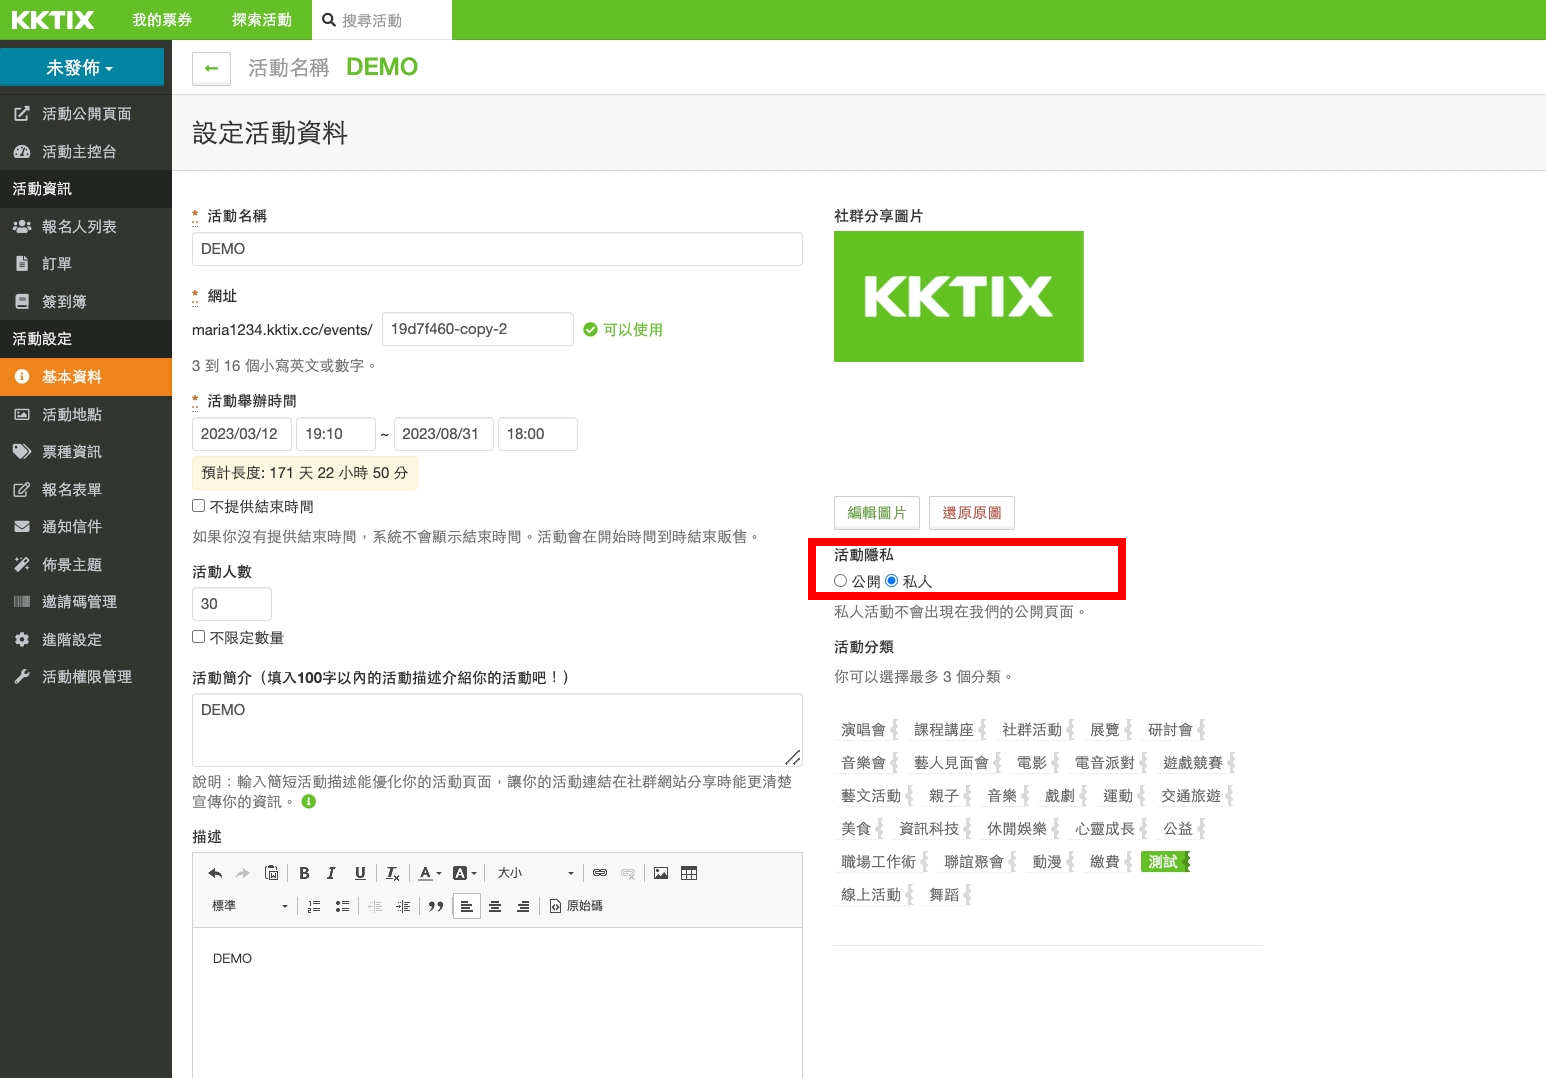Select the 公開 privacy radio button
The image size is (1546, 1078).
(841, 581)
